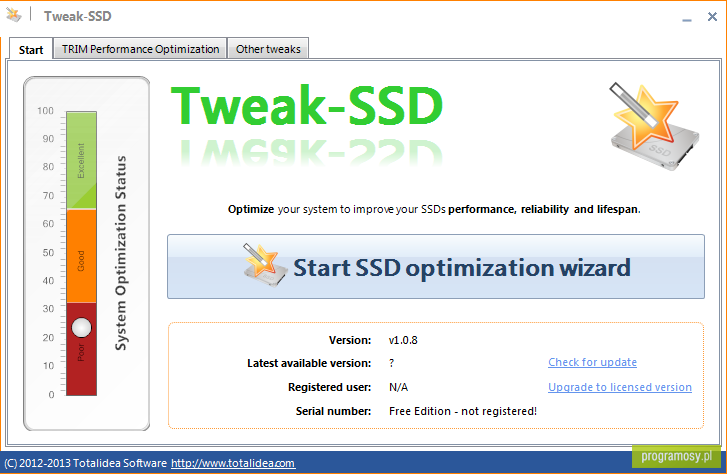Click the green Excellent gauge section

[x=81, y=160]
